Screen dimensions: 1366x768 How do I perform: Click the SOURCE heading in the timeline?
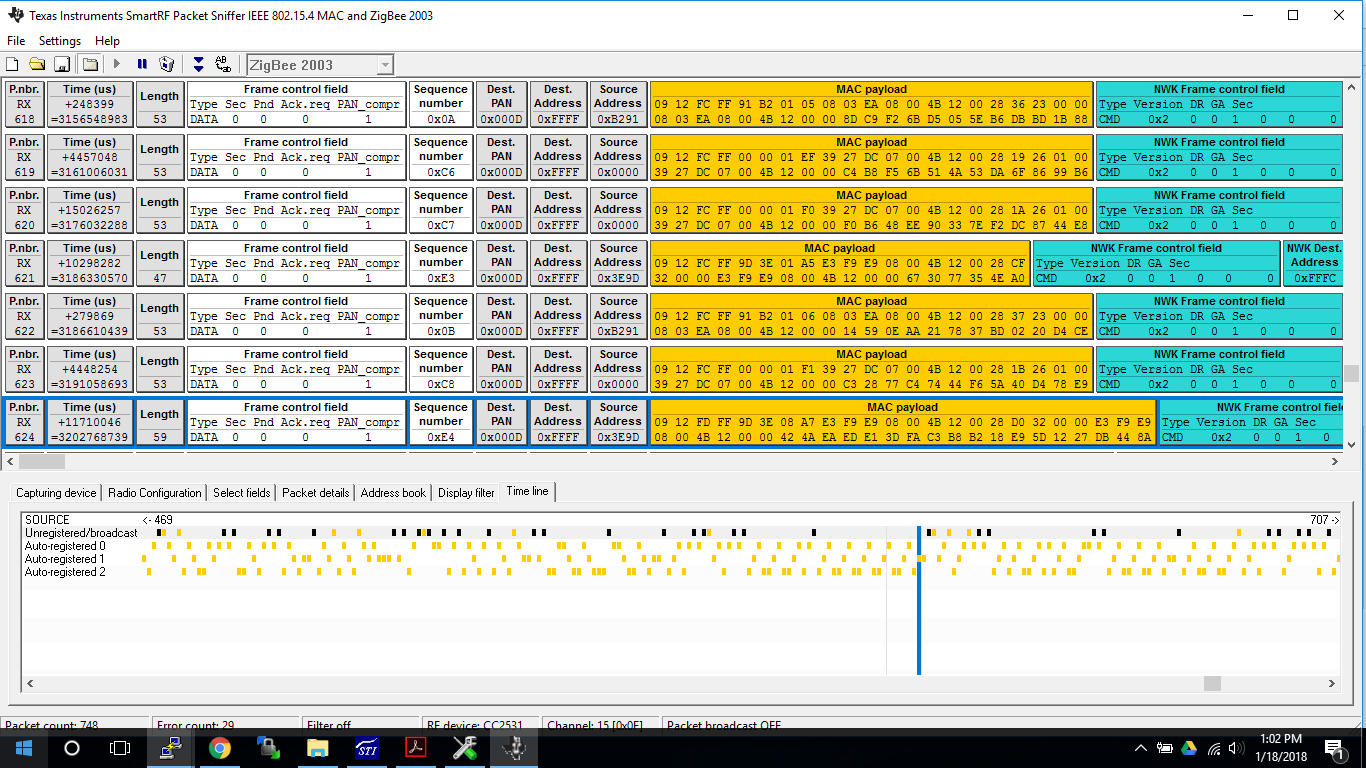pyautogui.click(x=47, y=520)
